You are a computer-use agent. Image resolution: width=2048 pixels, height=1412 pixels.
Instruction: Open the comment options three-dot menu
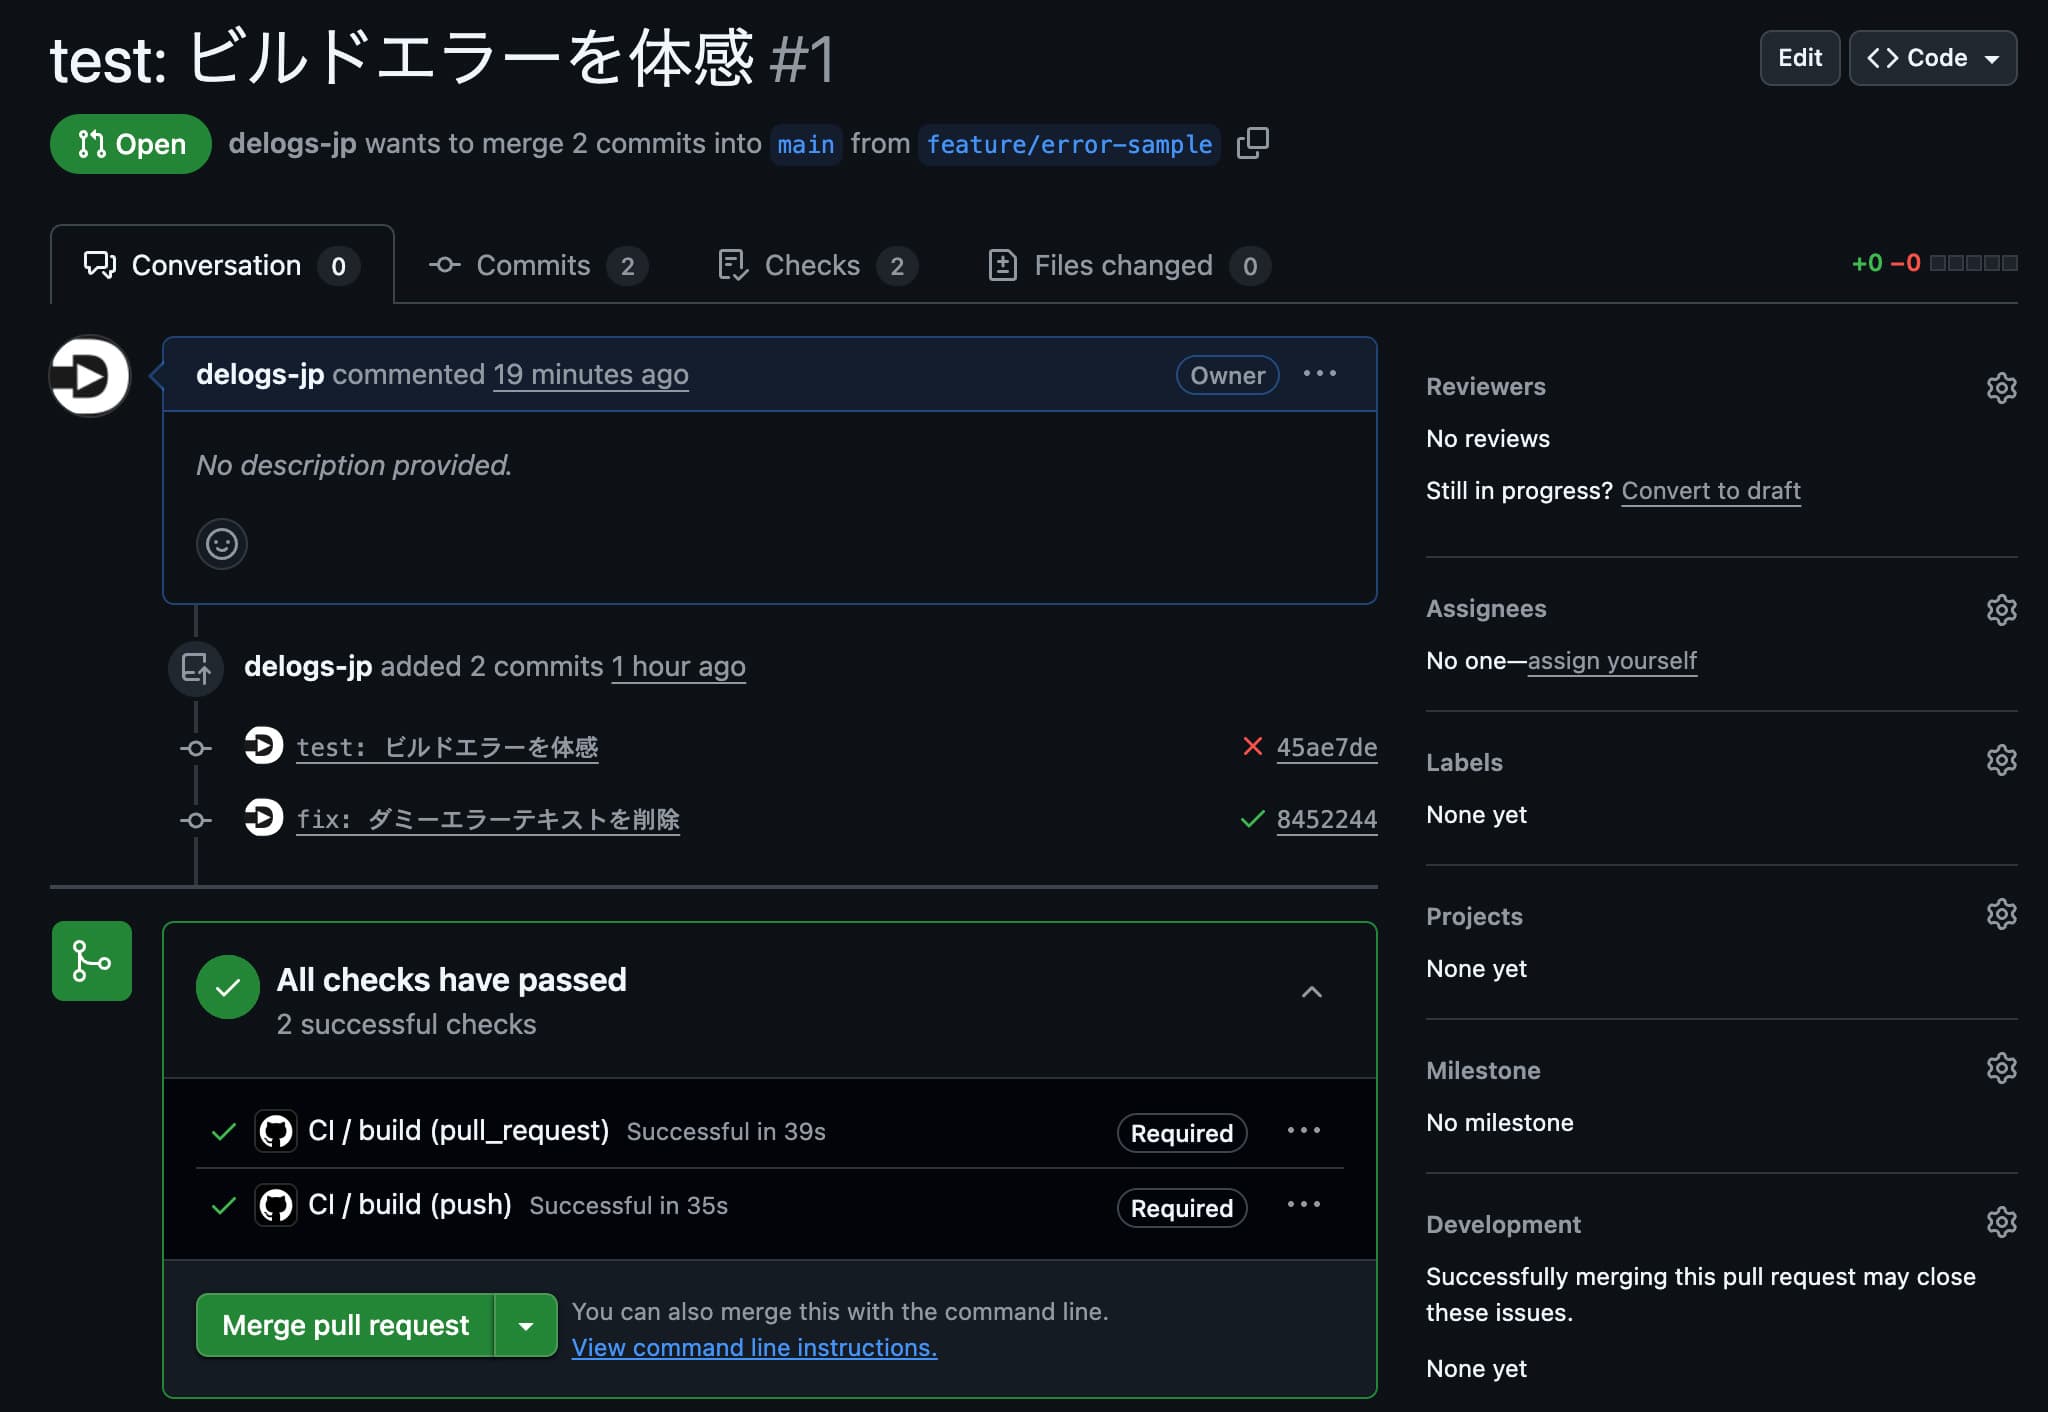point(1320,374)
